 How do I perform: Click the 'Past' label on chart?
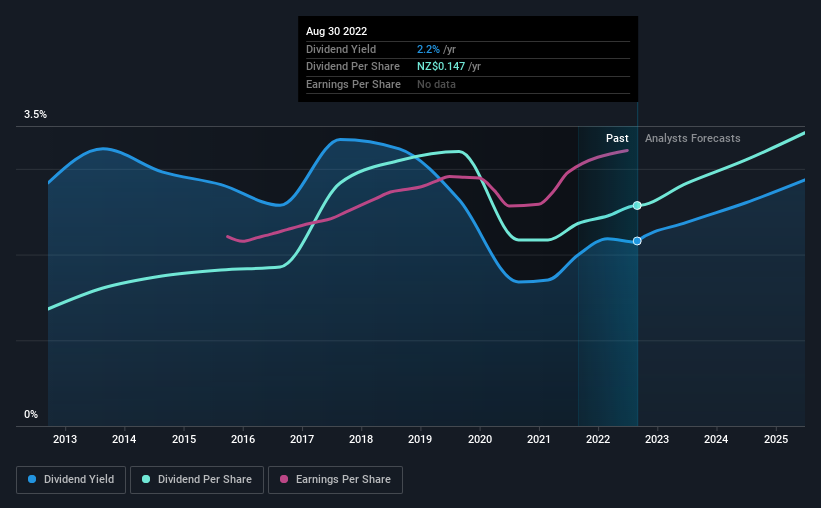617,138
